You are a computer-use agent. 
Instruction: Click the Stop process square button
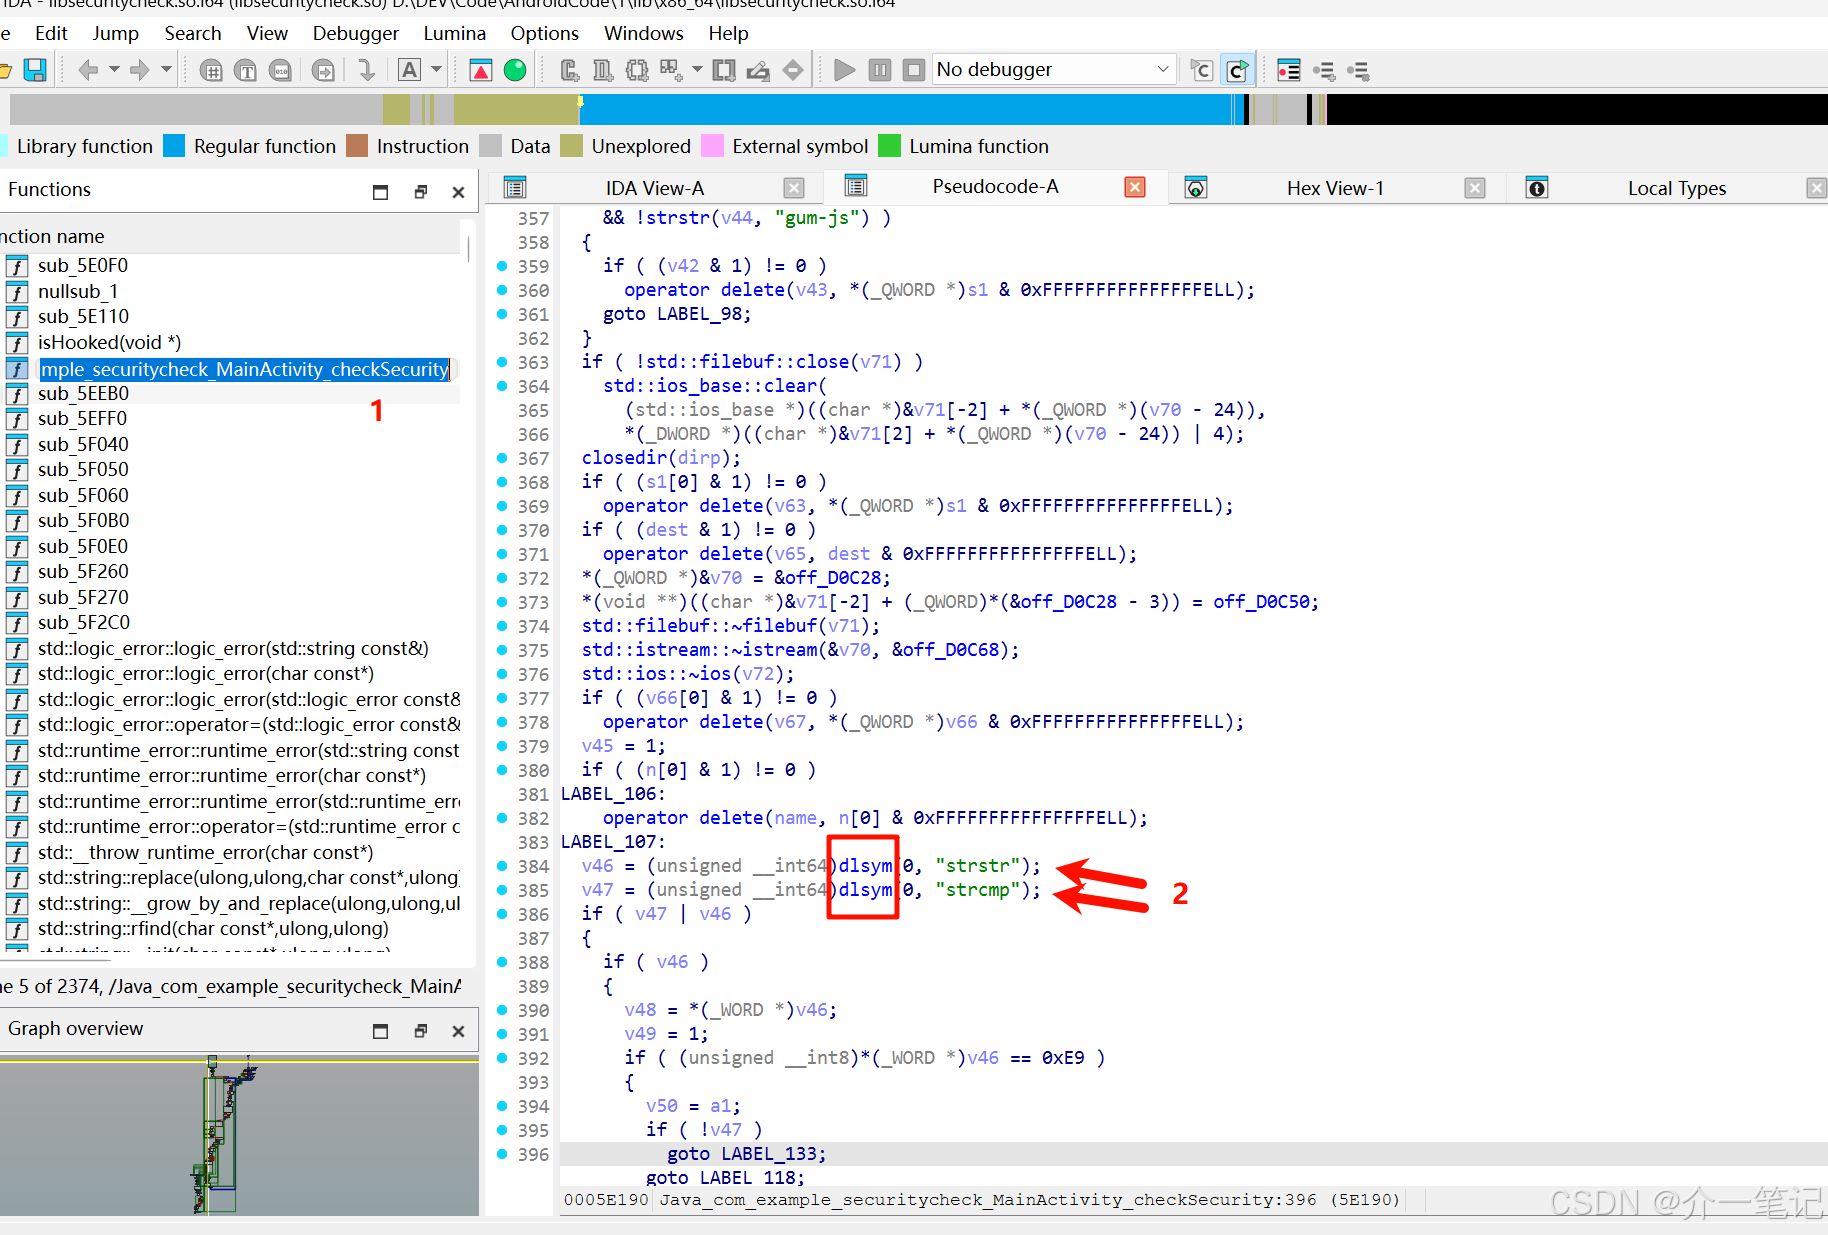(x=914, y=70)
